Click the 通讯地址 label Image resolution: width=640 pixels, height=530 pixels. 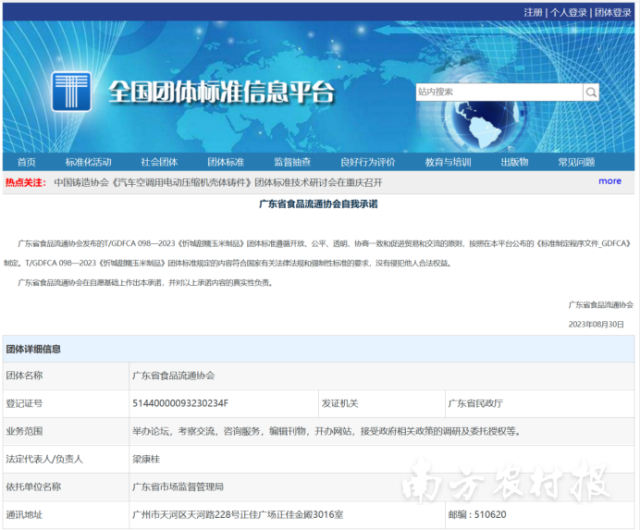click(x=24, y=514)
